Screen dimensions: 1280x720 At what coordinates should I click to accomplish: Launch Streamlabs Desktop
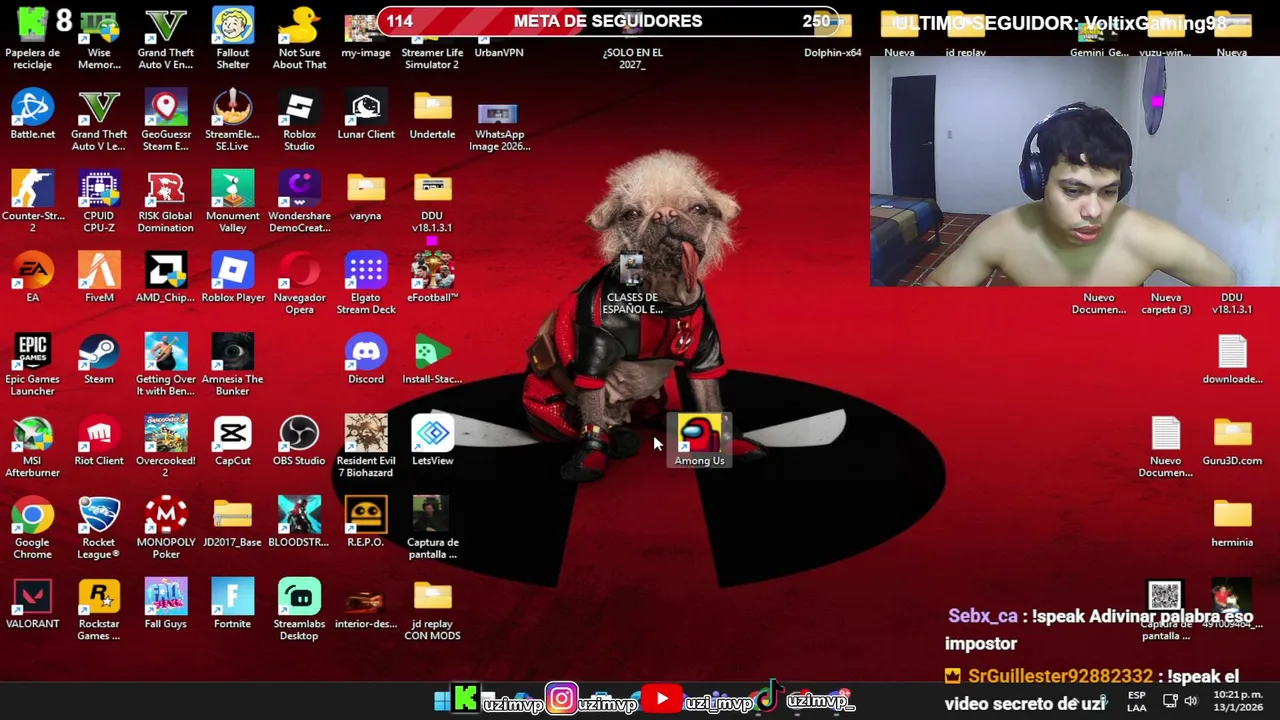click(x=299, y=610)
